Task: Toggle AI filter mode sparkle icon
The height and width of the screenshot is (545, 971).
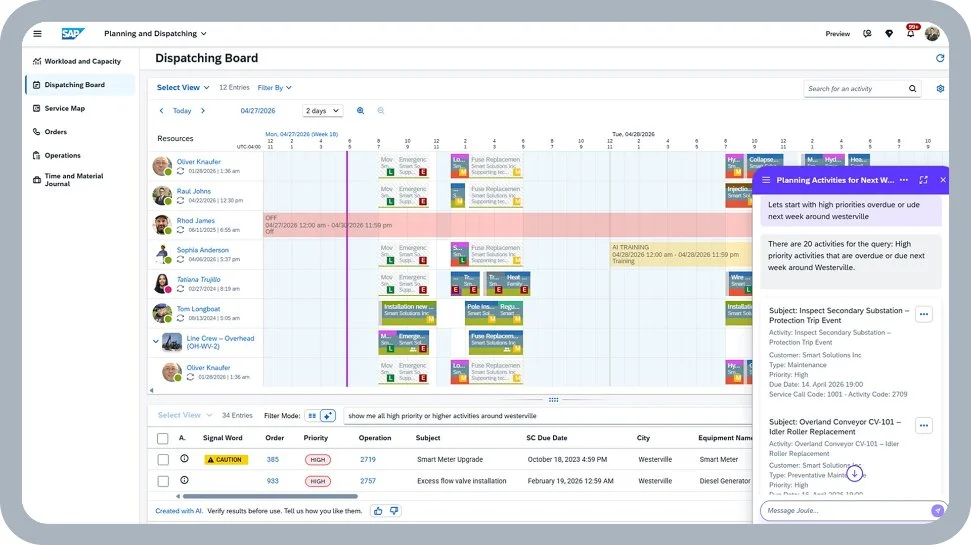Action: click(328, 416)
